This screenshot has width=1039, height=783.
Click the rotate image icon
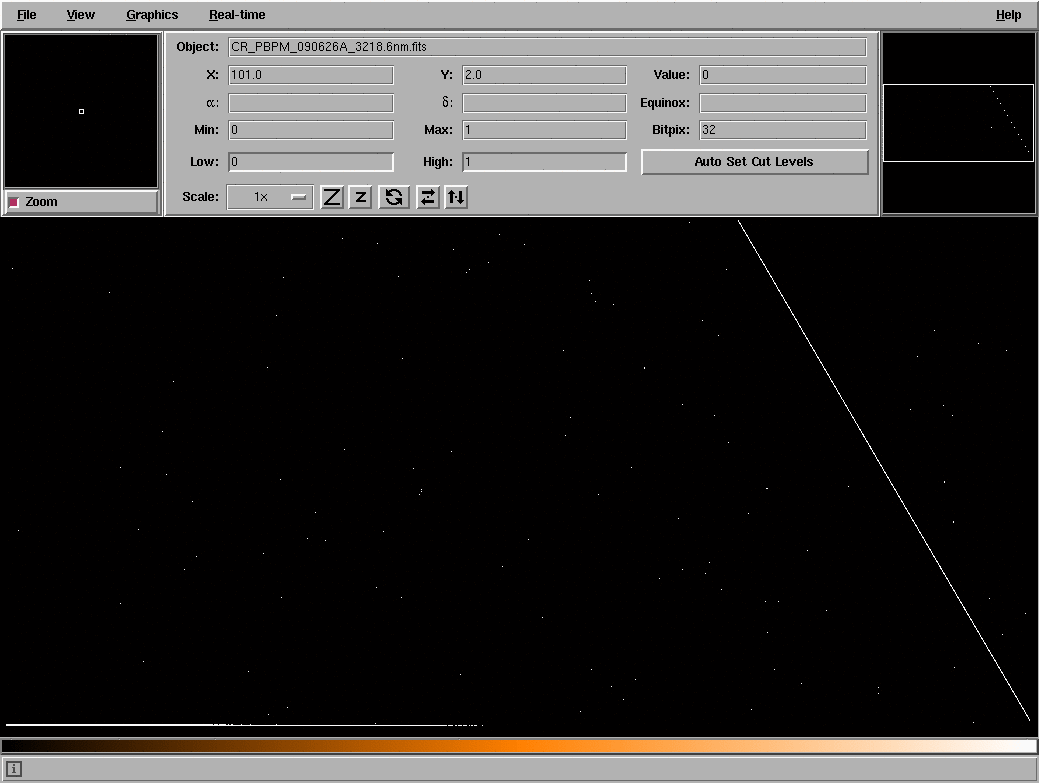(394, 197)
